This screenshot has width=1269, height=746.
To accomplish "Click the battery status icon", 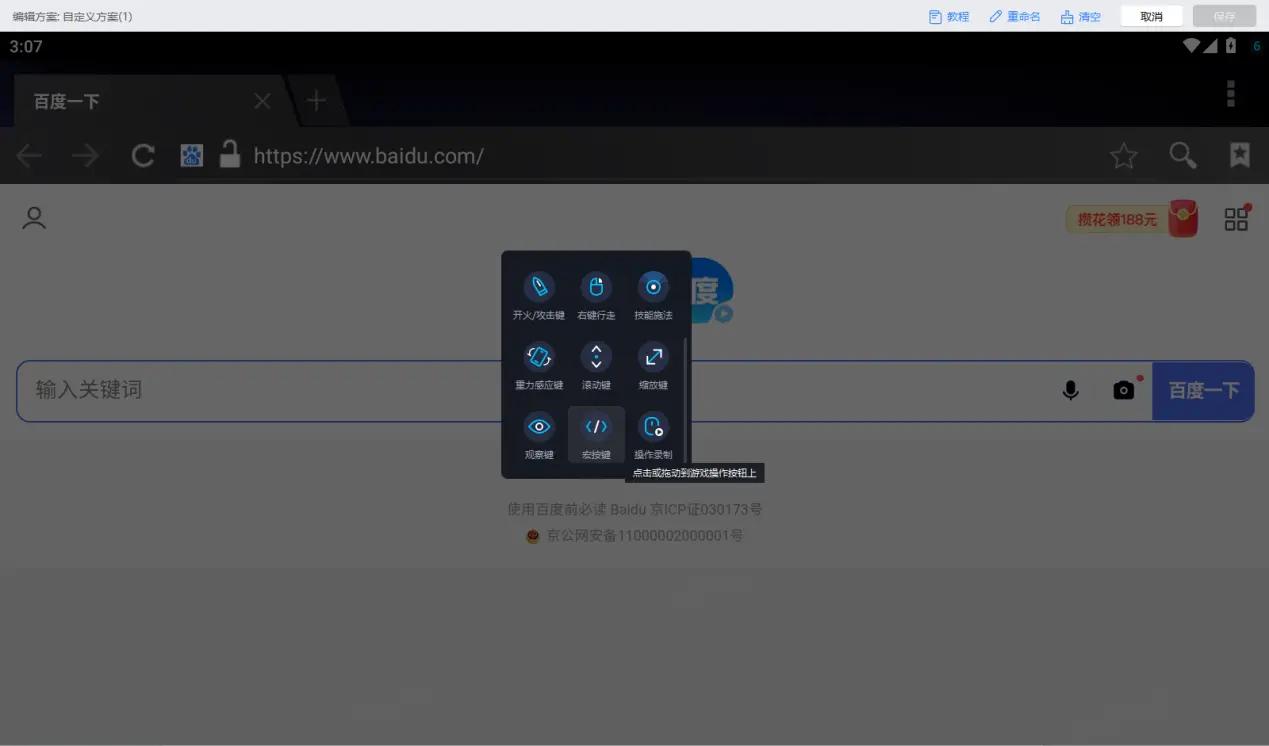I will point(1231,46).
